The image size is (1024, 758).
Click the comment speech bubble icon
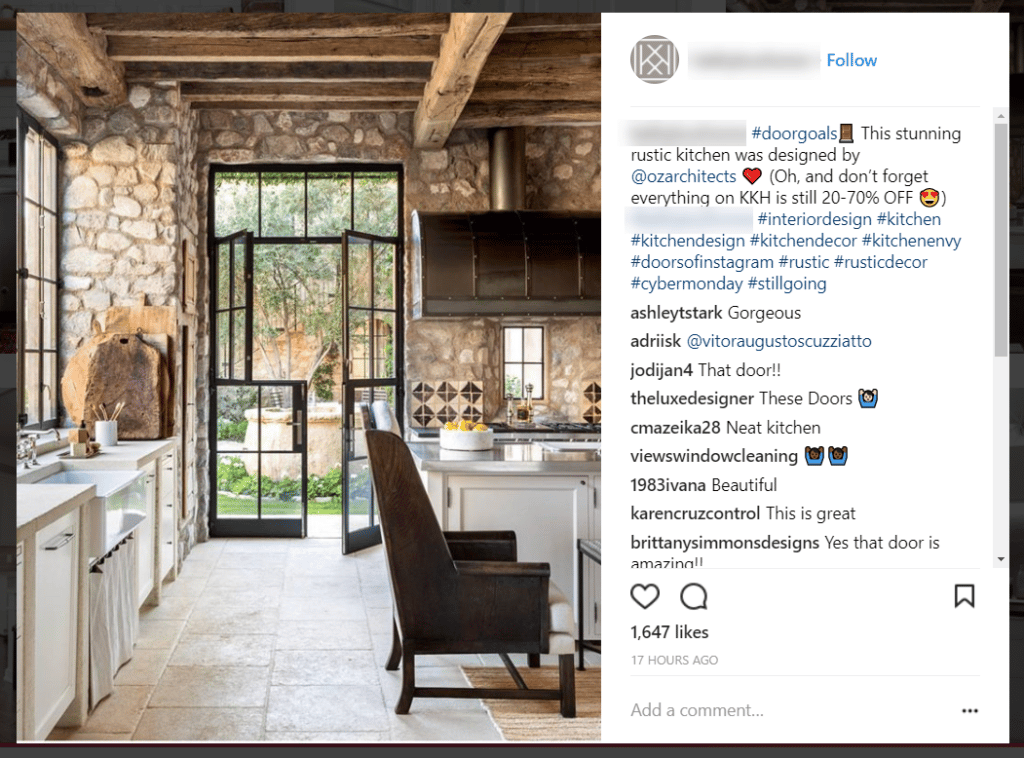(x=693, y=596)
